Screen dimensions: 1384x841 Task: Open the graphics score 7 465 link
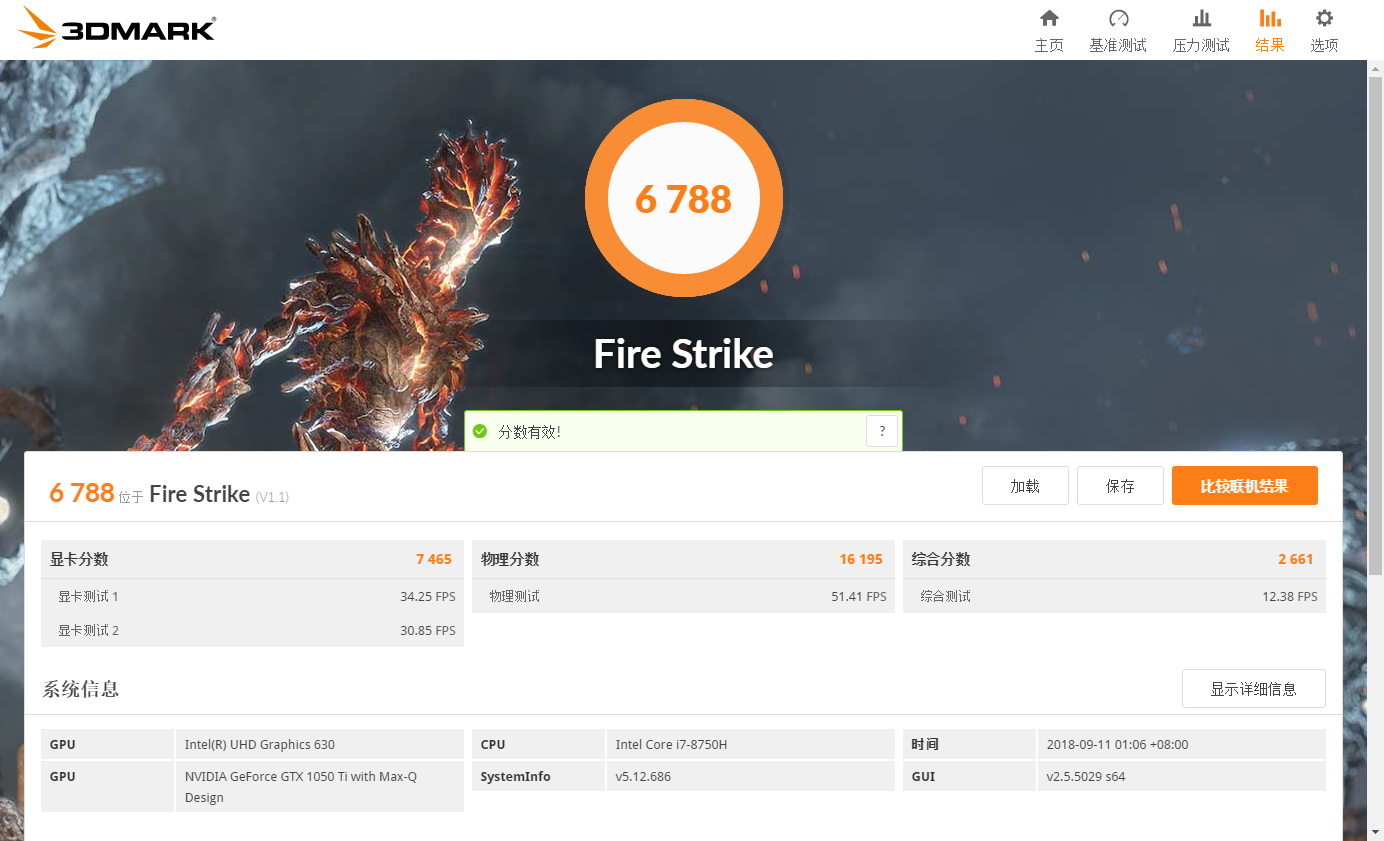click(x=433, y=559)
